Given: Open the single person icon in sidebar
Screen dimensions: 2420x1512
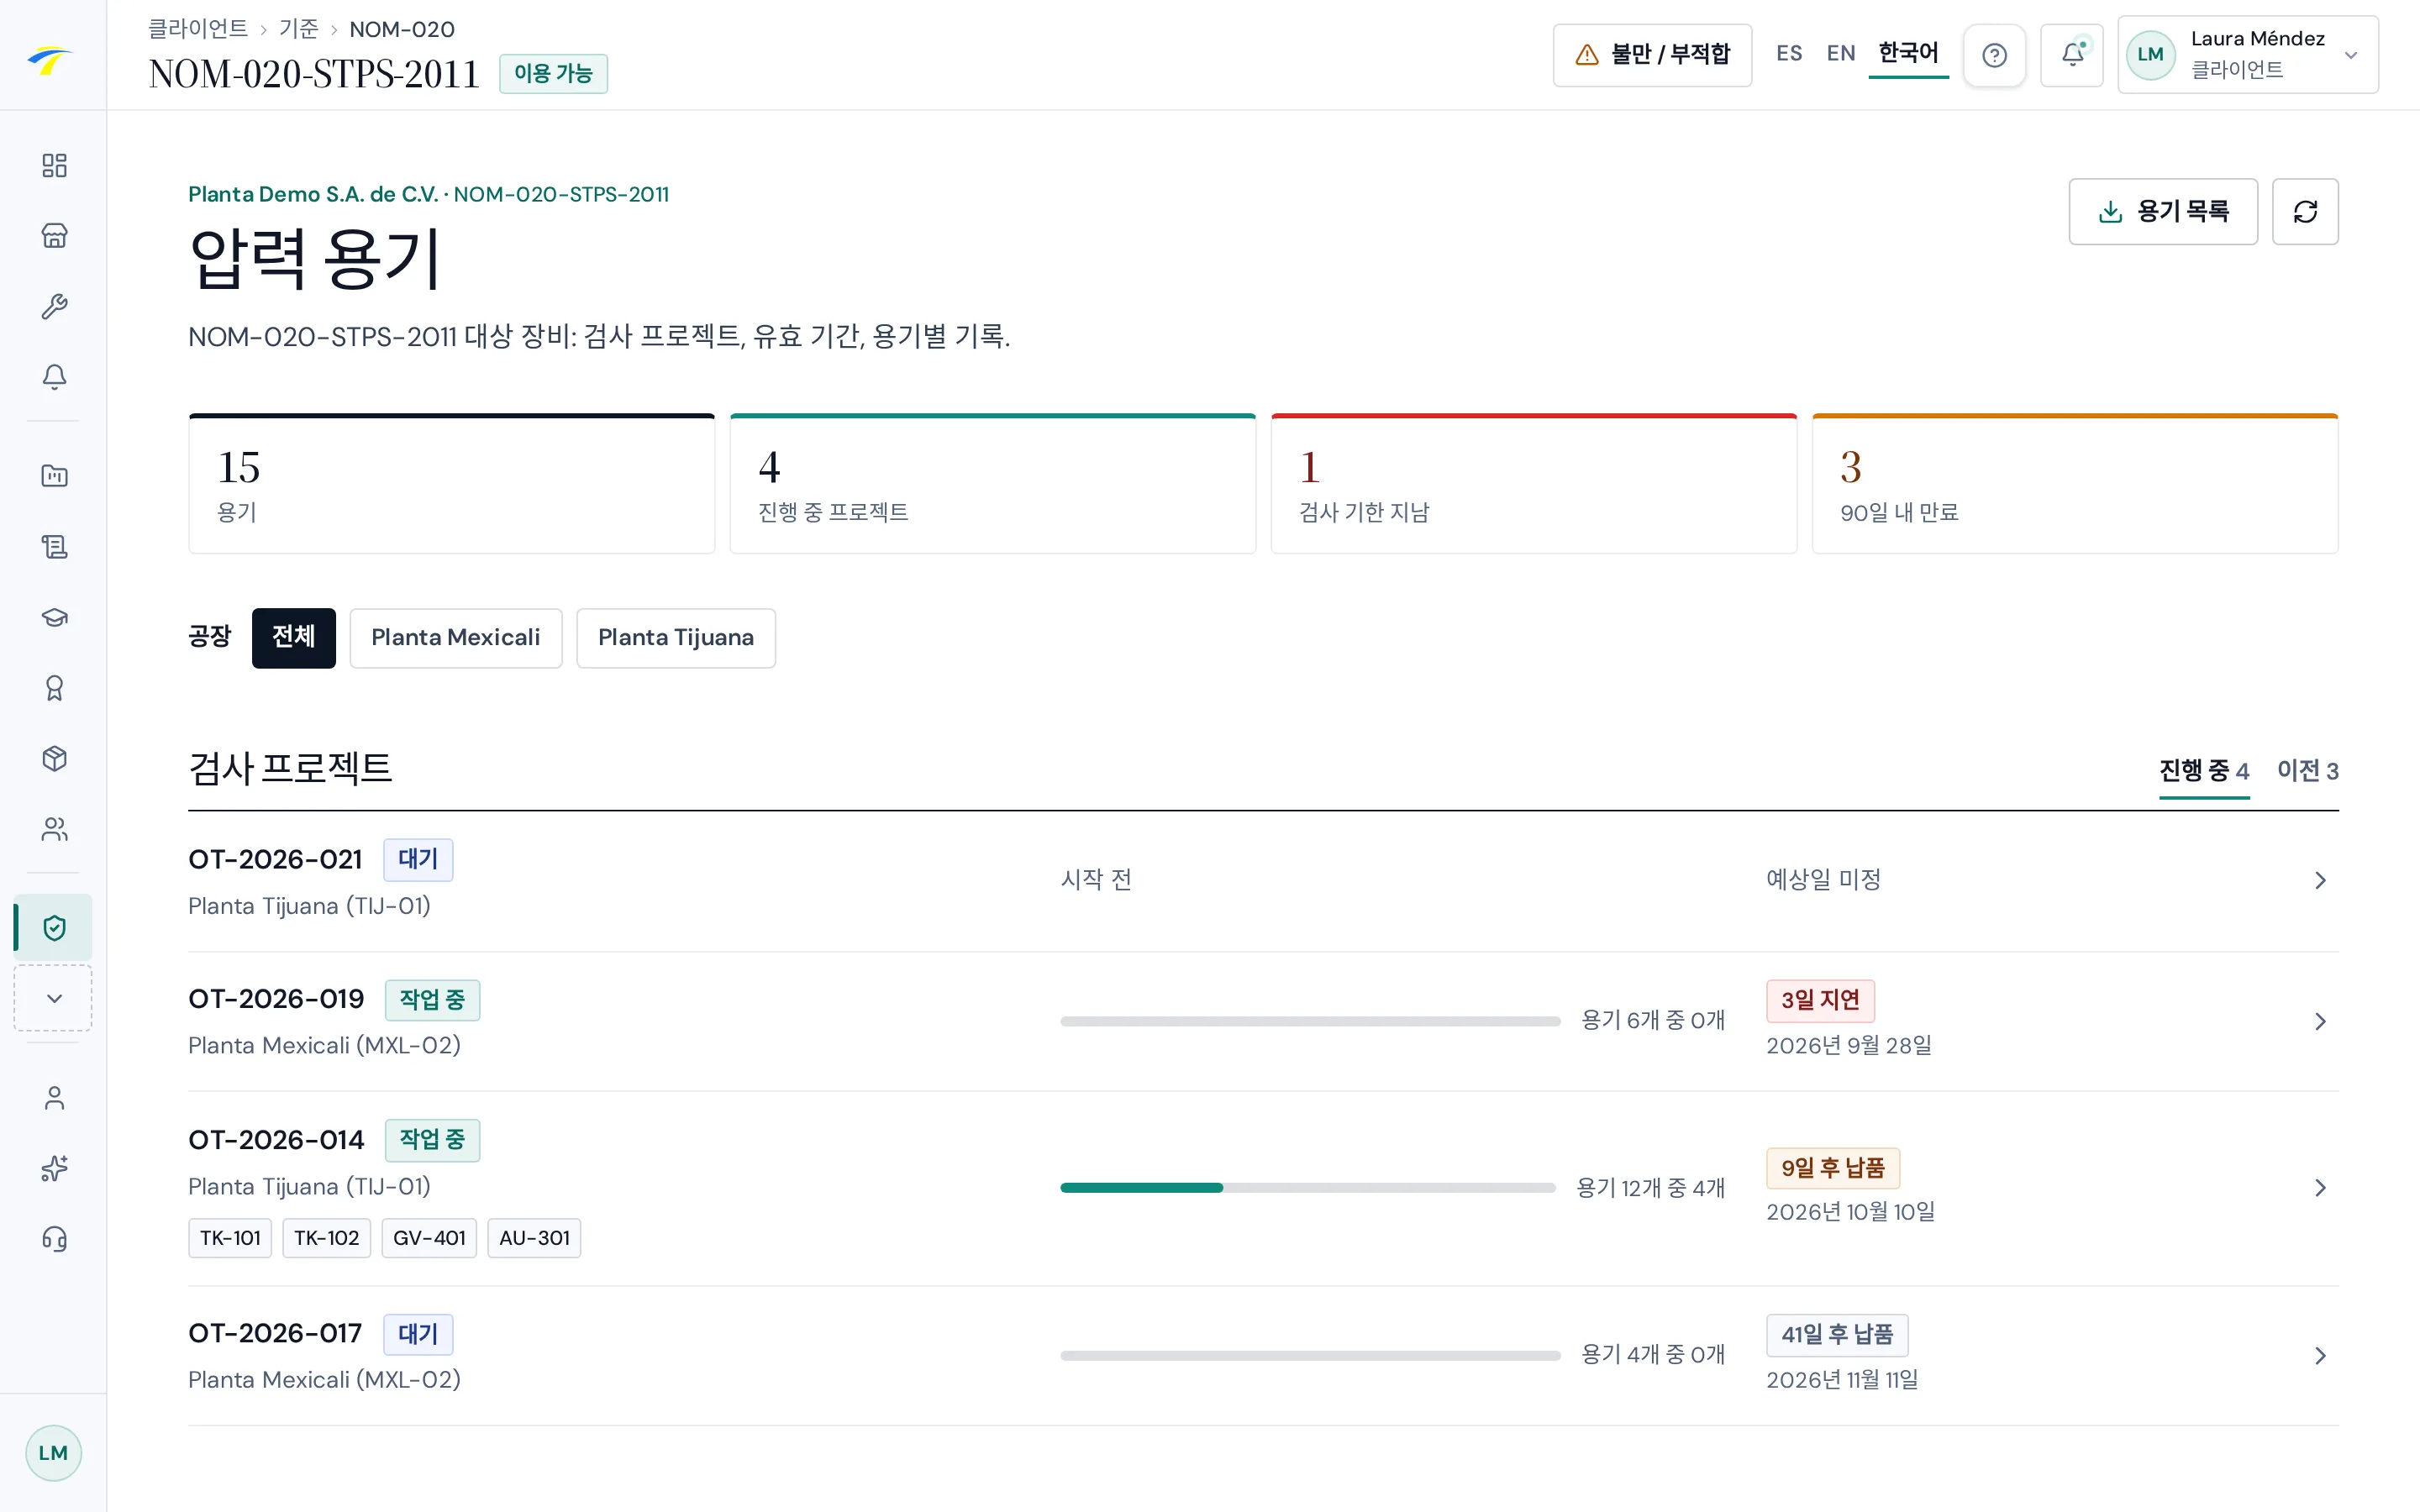Looking at the screenshot, I should (54, 1098).
